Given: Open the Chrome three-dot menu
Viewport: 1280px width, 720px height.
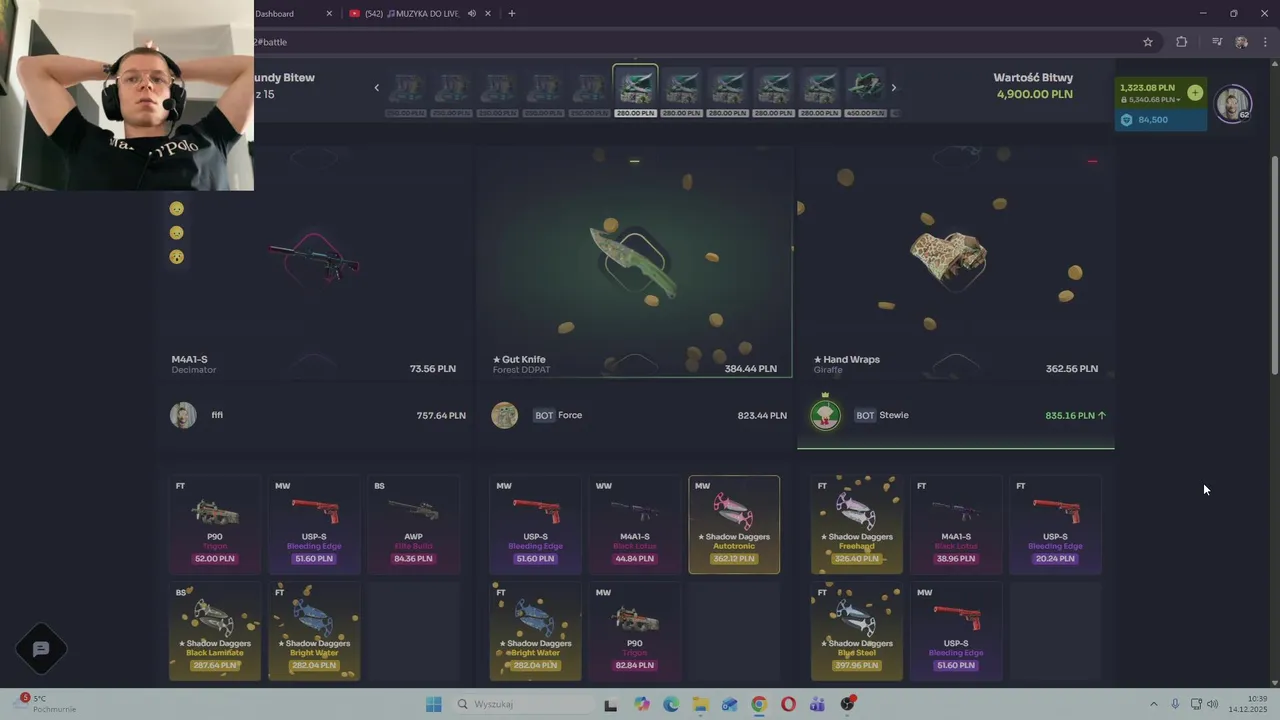Looking at the screenshot, I should pos(1266,42).
